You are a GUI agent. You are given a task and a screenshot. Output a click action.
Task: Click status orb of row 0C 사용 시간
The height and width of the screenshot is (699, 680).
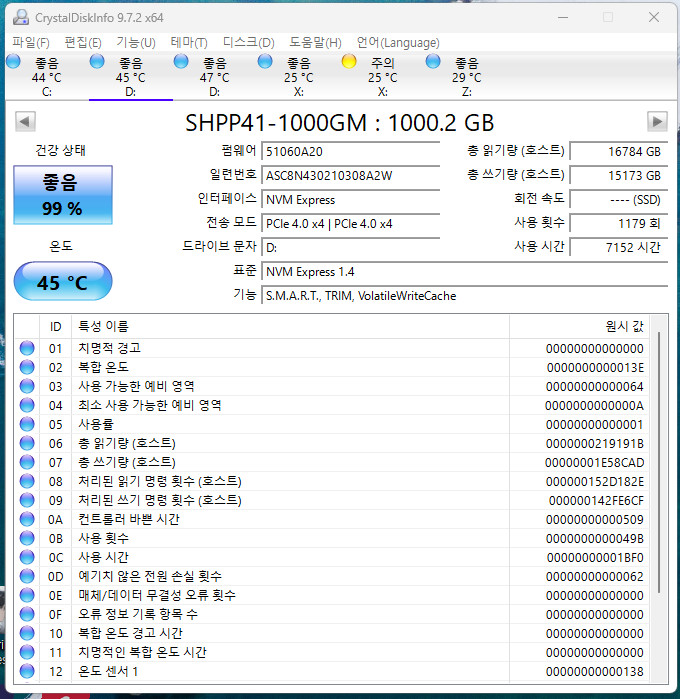pyautogui.click(x=27, y=558)
